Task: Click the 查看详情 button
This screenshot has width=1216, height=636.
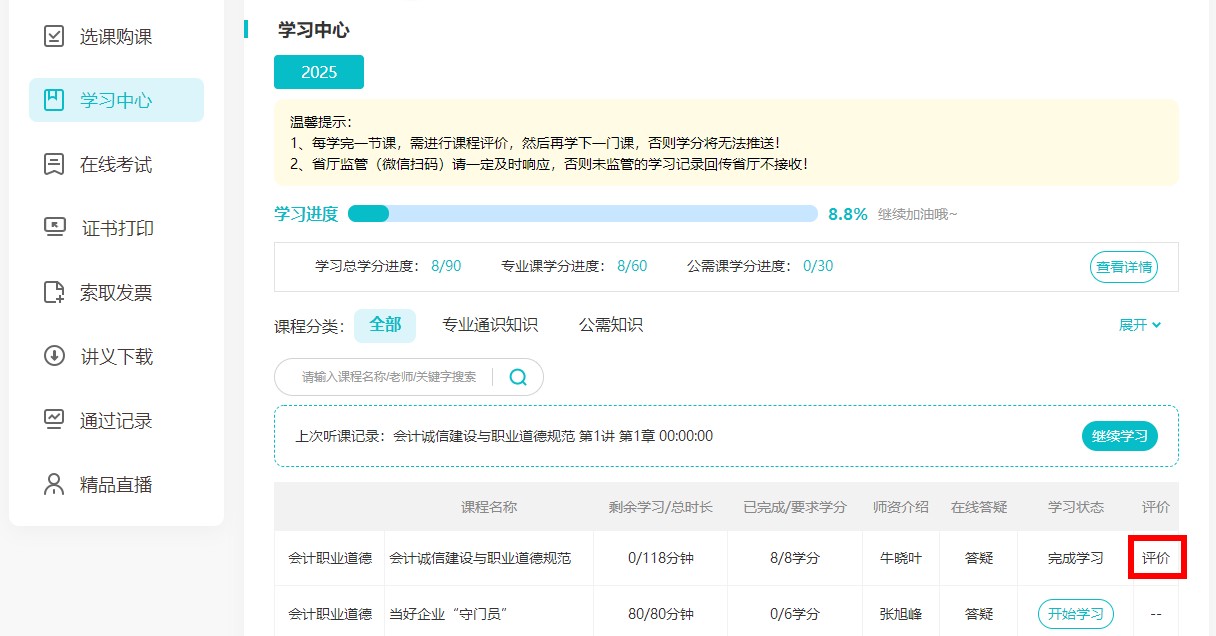Action: click(1123, 267)
